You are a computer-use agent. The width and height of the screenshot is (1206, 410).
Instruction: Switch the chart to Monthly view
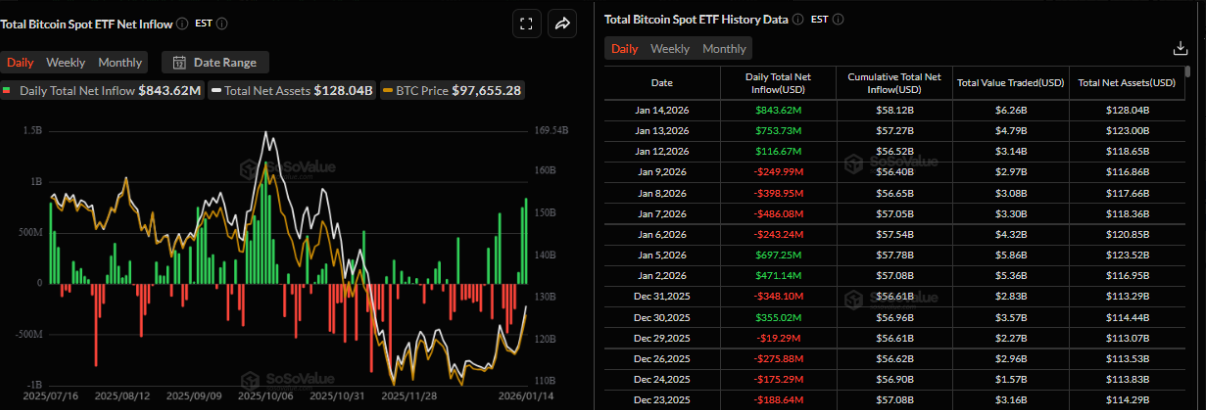click(120, 62)
